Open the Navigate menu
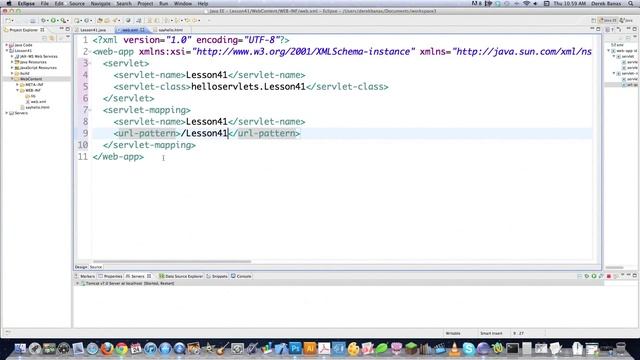 pyautogui.click(x=100, y=4)
